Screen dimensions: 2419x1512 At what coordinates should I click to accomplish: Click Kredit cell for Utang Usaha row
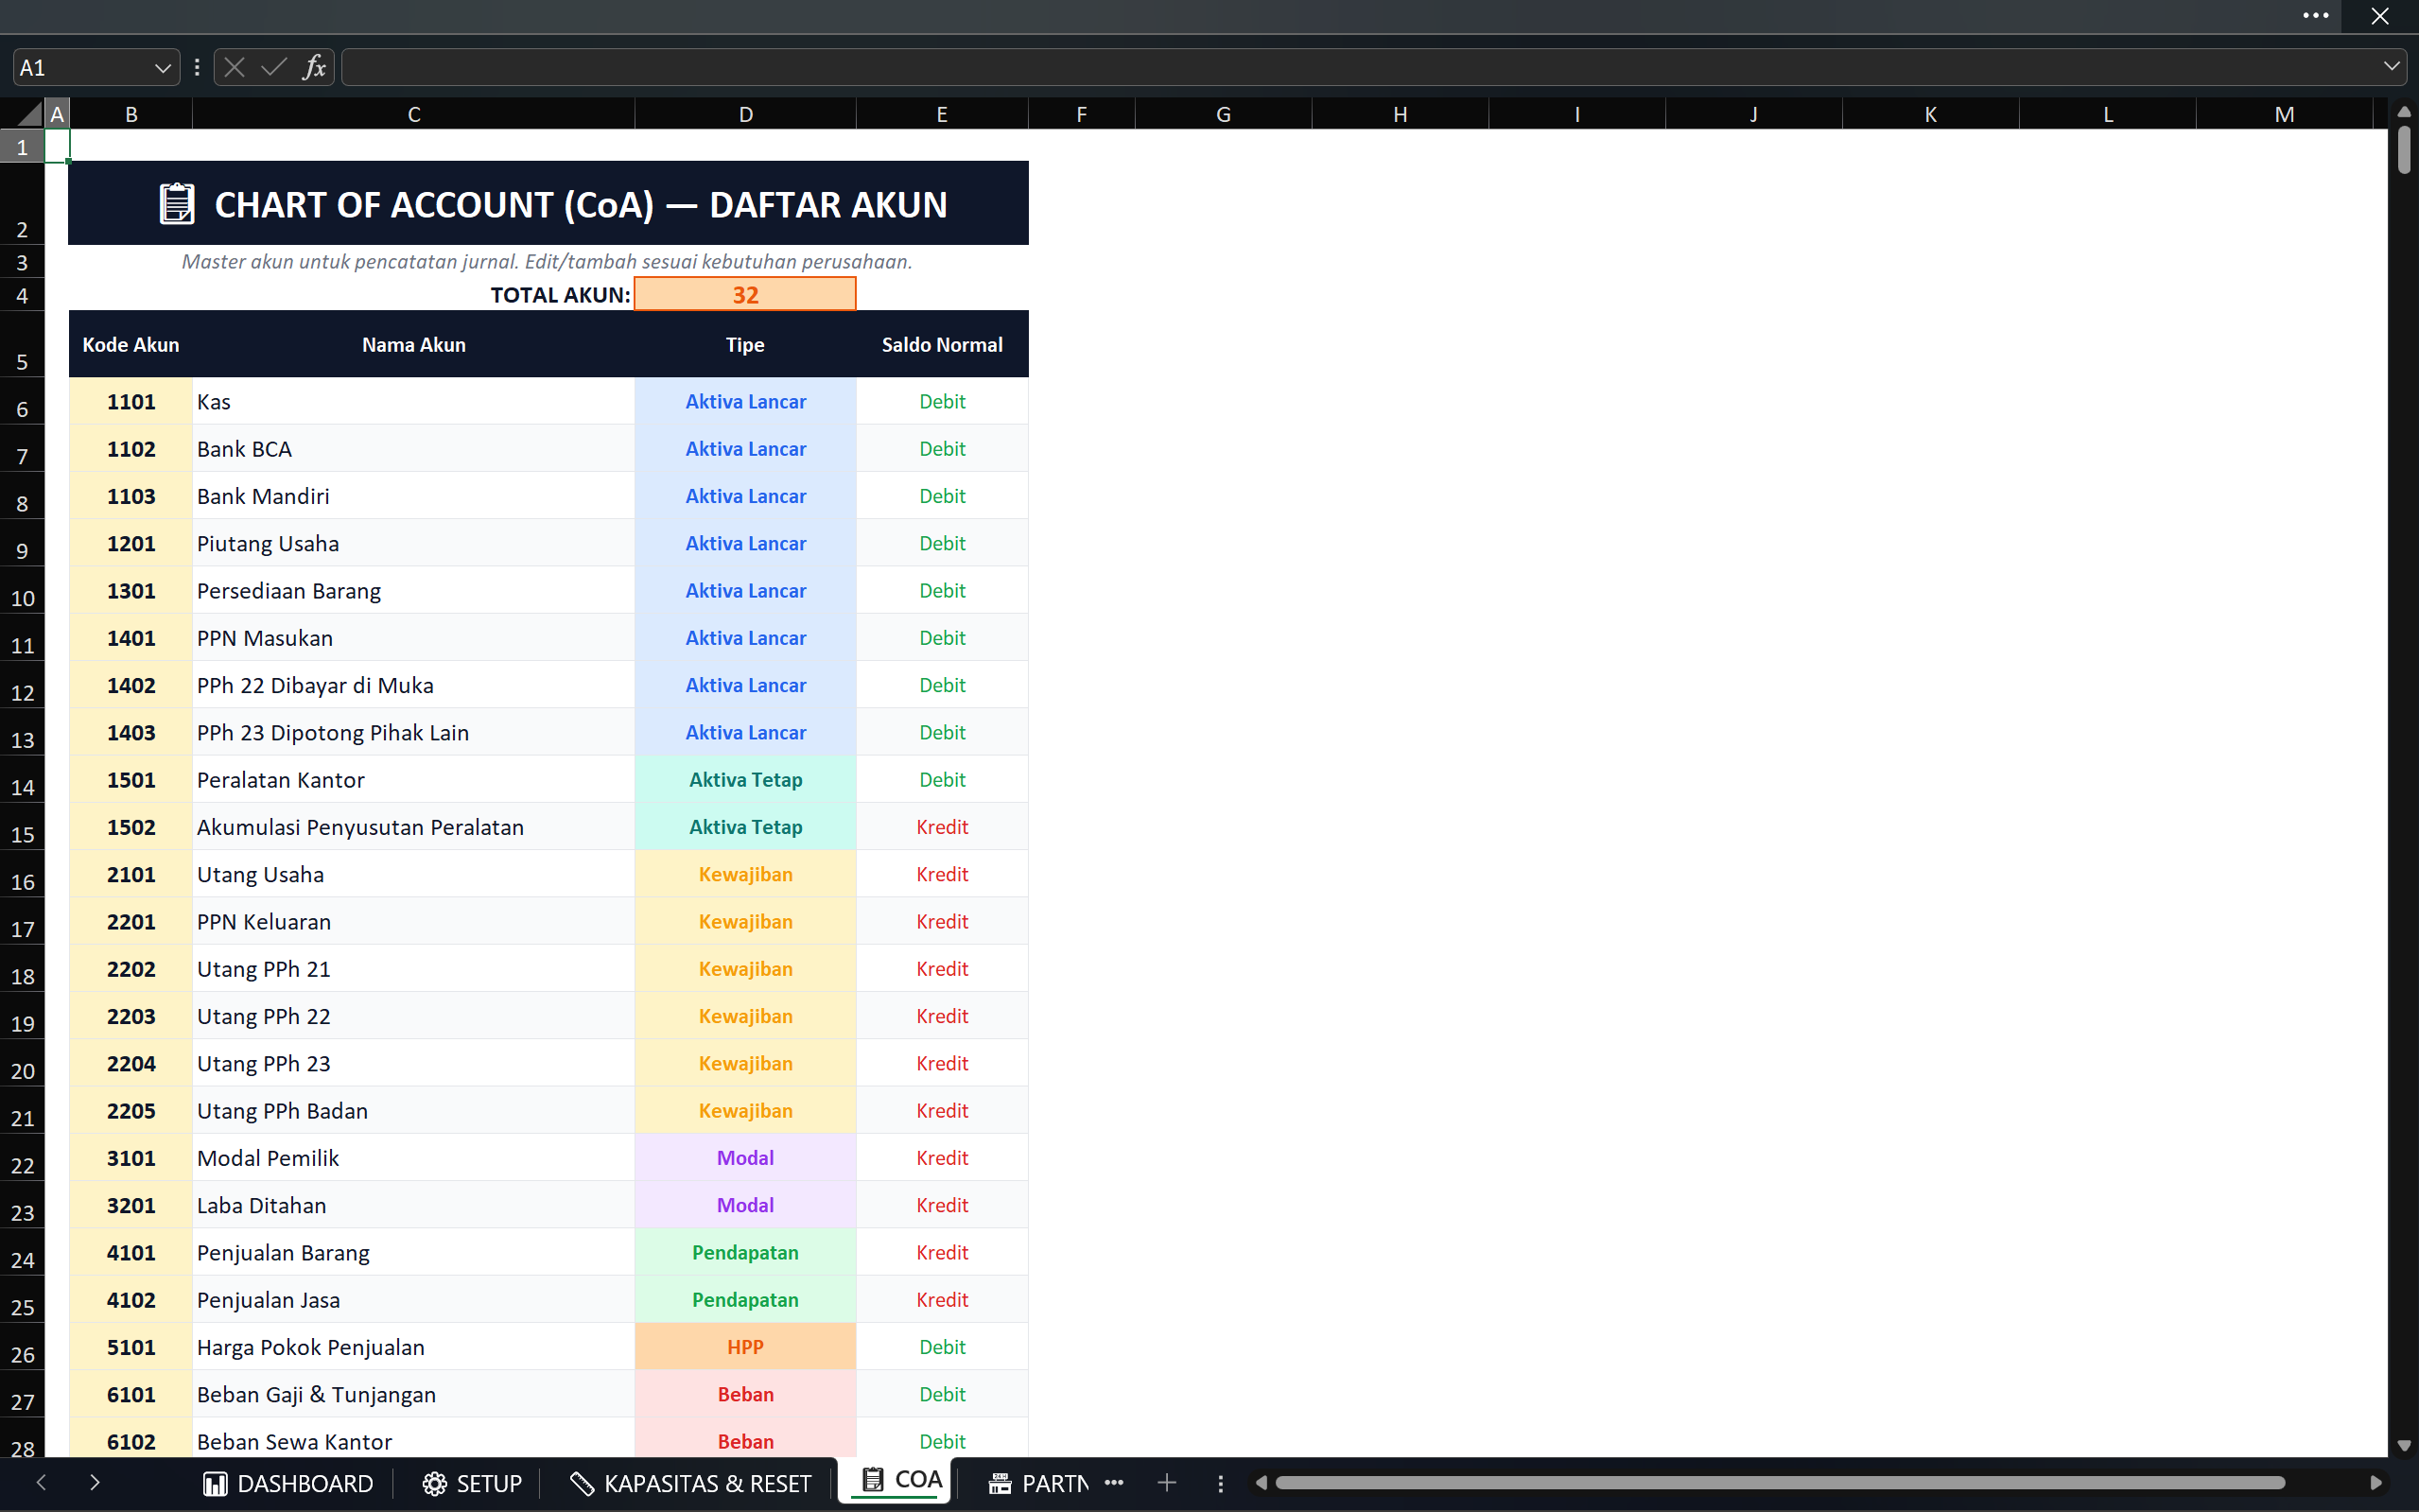click(942, 874)
